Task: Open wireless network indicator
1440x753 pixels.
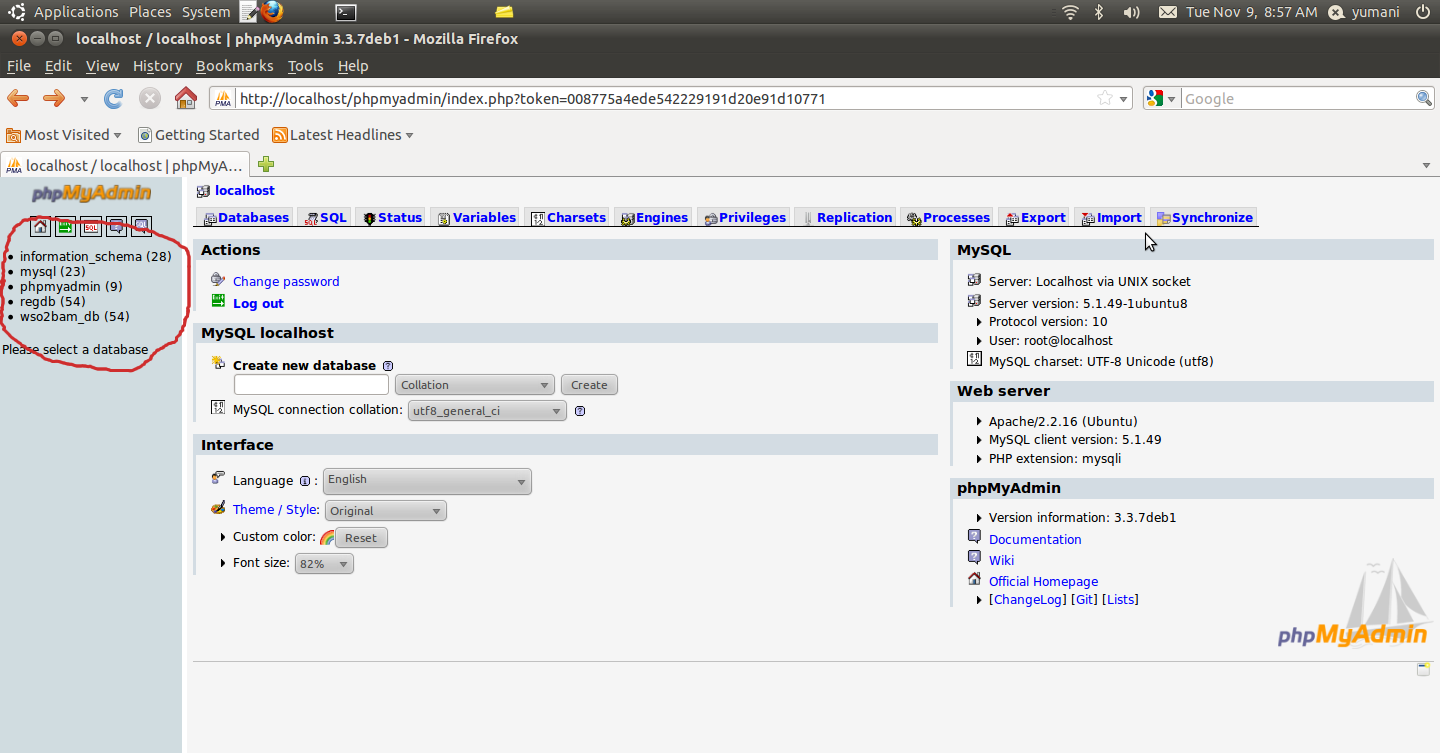Action: [1070, 12]
